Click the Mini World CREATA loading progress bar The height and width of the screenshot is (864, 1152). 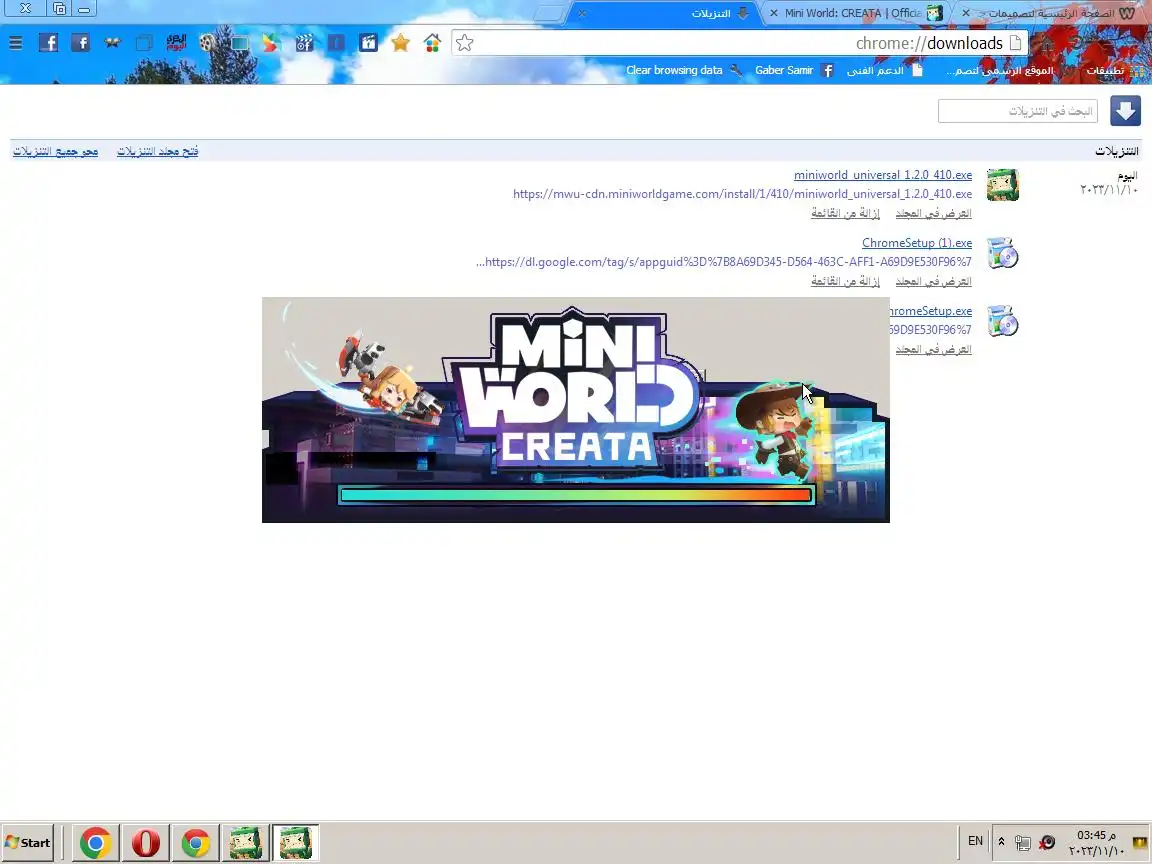click(x=576, y=495)
